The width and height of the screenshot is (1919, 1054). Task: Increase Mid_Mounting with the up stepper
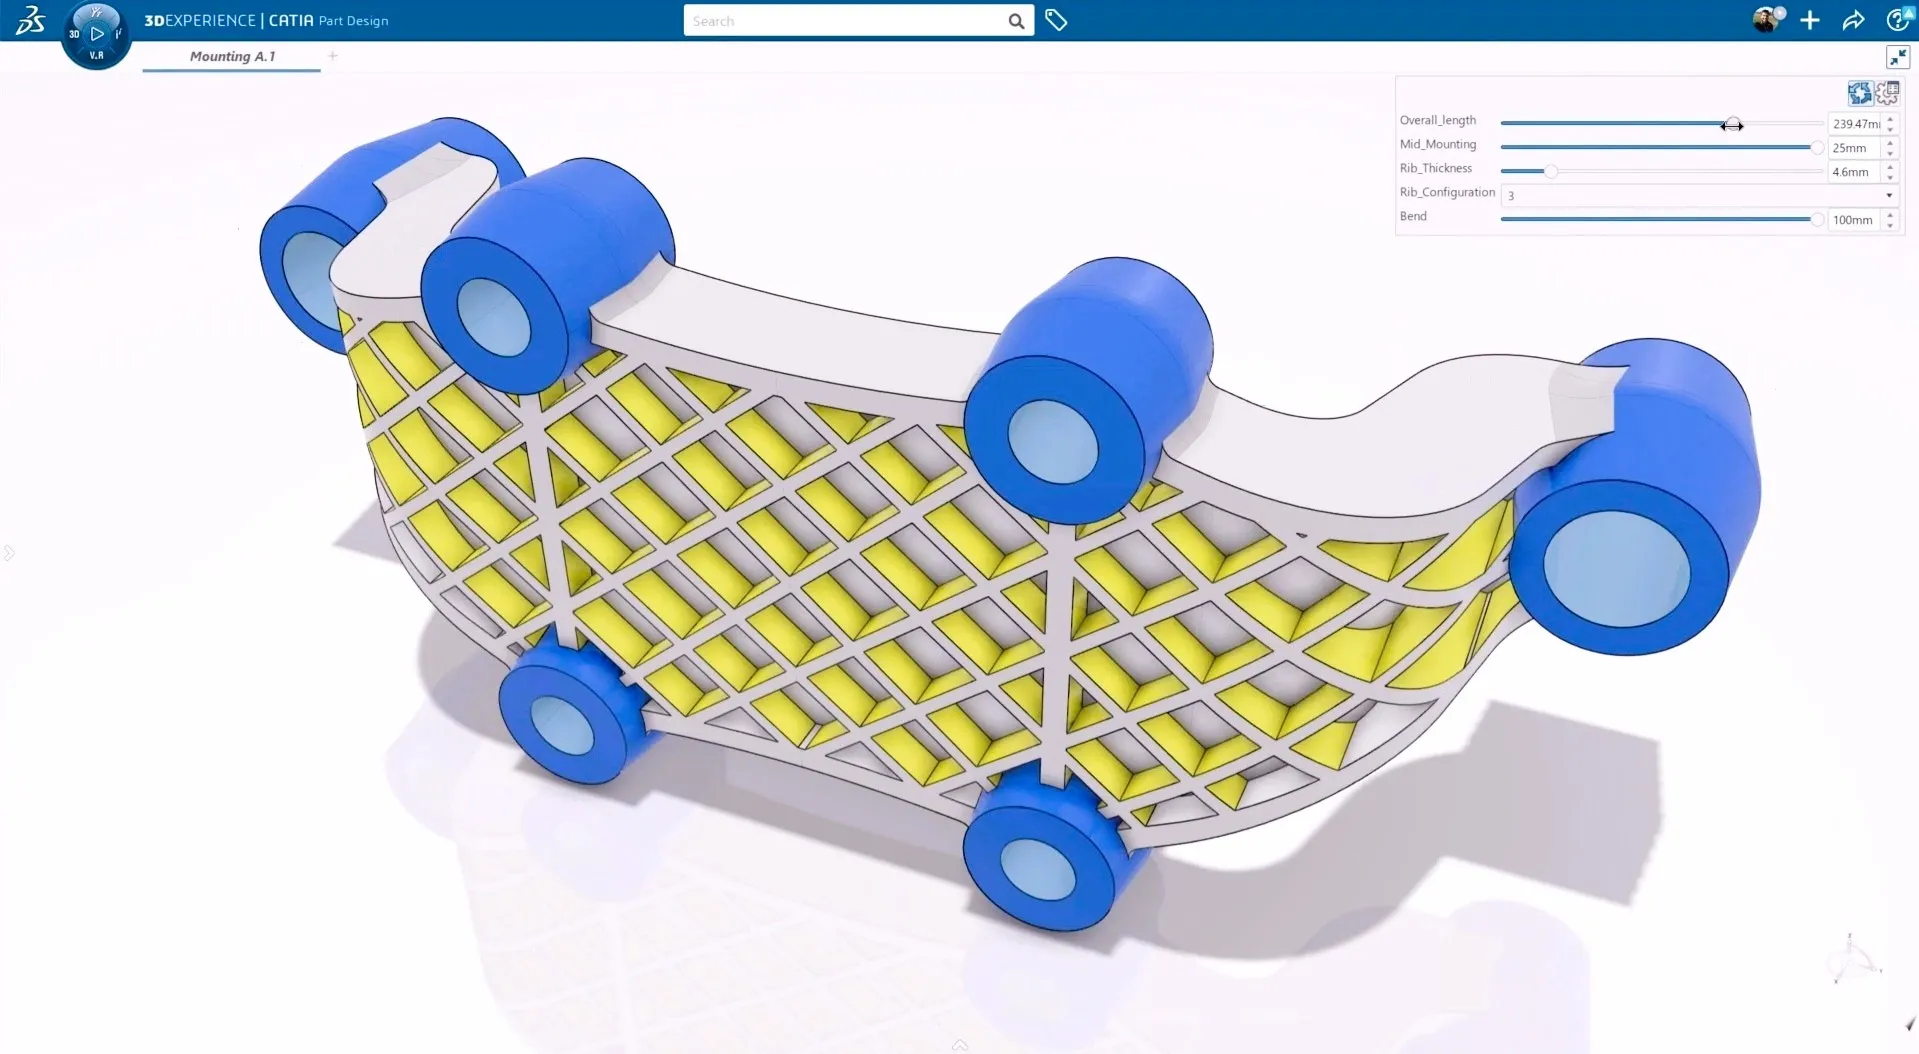(x=1890, y=143)
